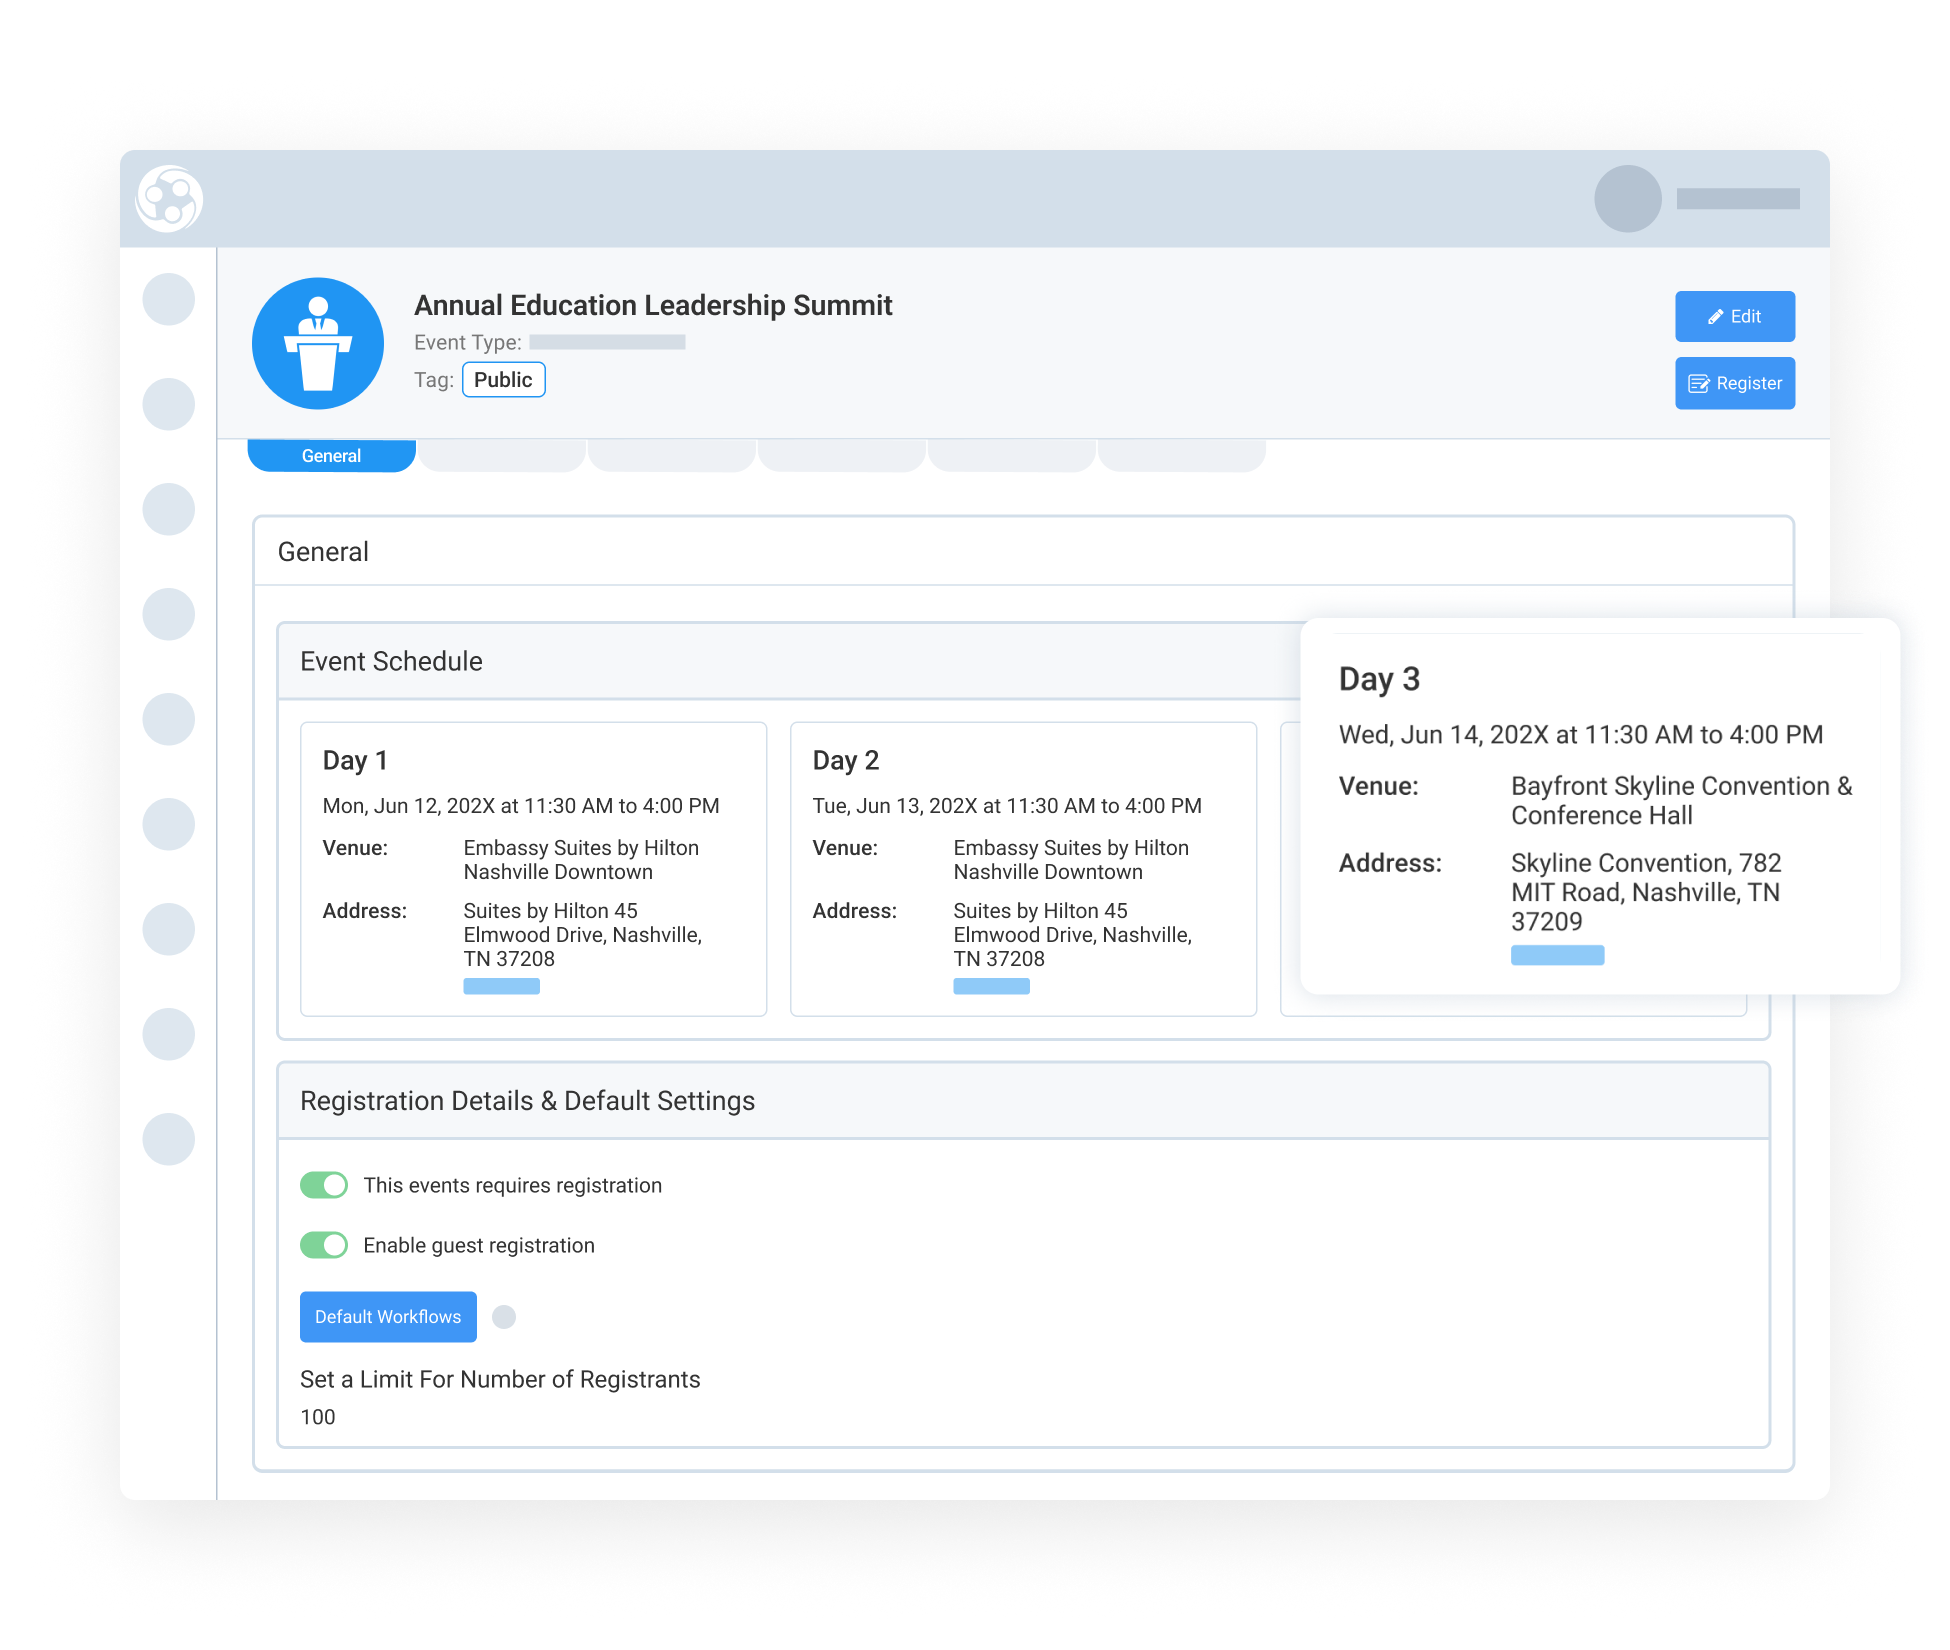Click the second sidebar circle icon
This screenshot has height=1650, width=1950.
click(x=168, y=404)
